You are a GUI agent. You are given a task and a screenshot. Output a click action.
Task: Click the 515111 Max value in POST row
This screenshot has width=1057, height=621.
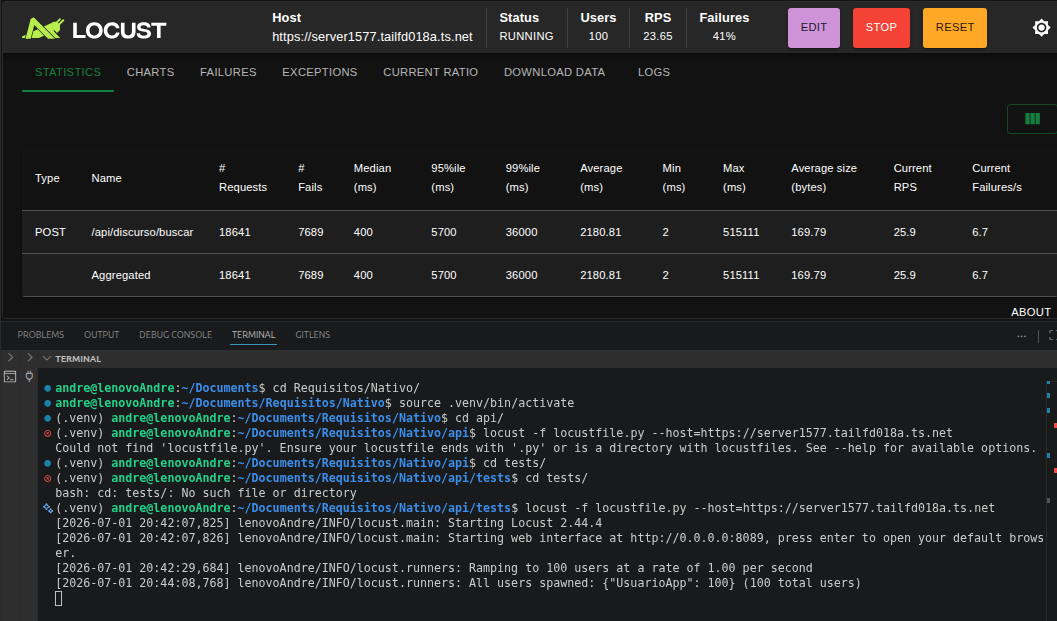click(741, 232)
